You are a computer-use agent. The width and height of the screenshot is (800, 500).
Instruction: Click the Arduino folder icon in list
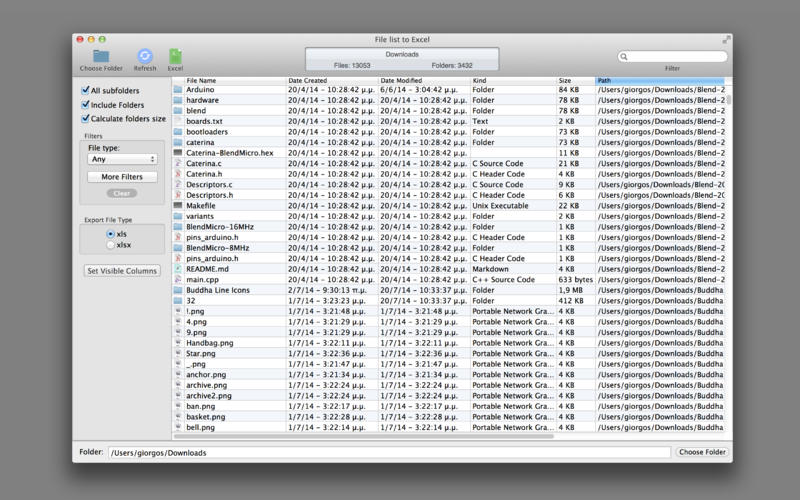click(x=178, y=90)
